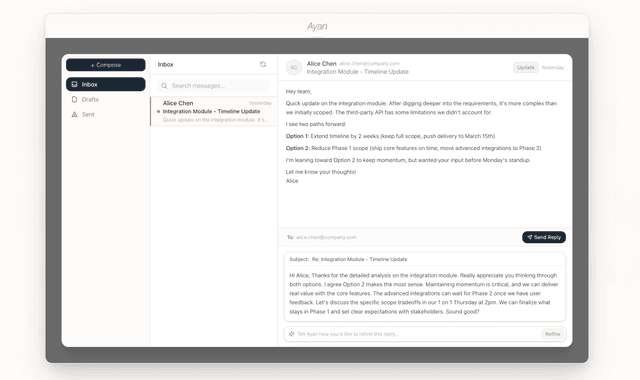Click the Compose button
The width and height of the screenshot is (640, 380).
tap(106, 65)
